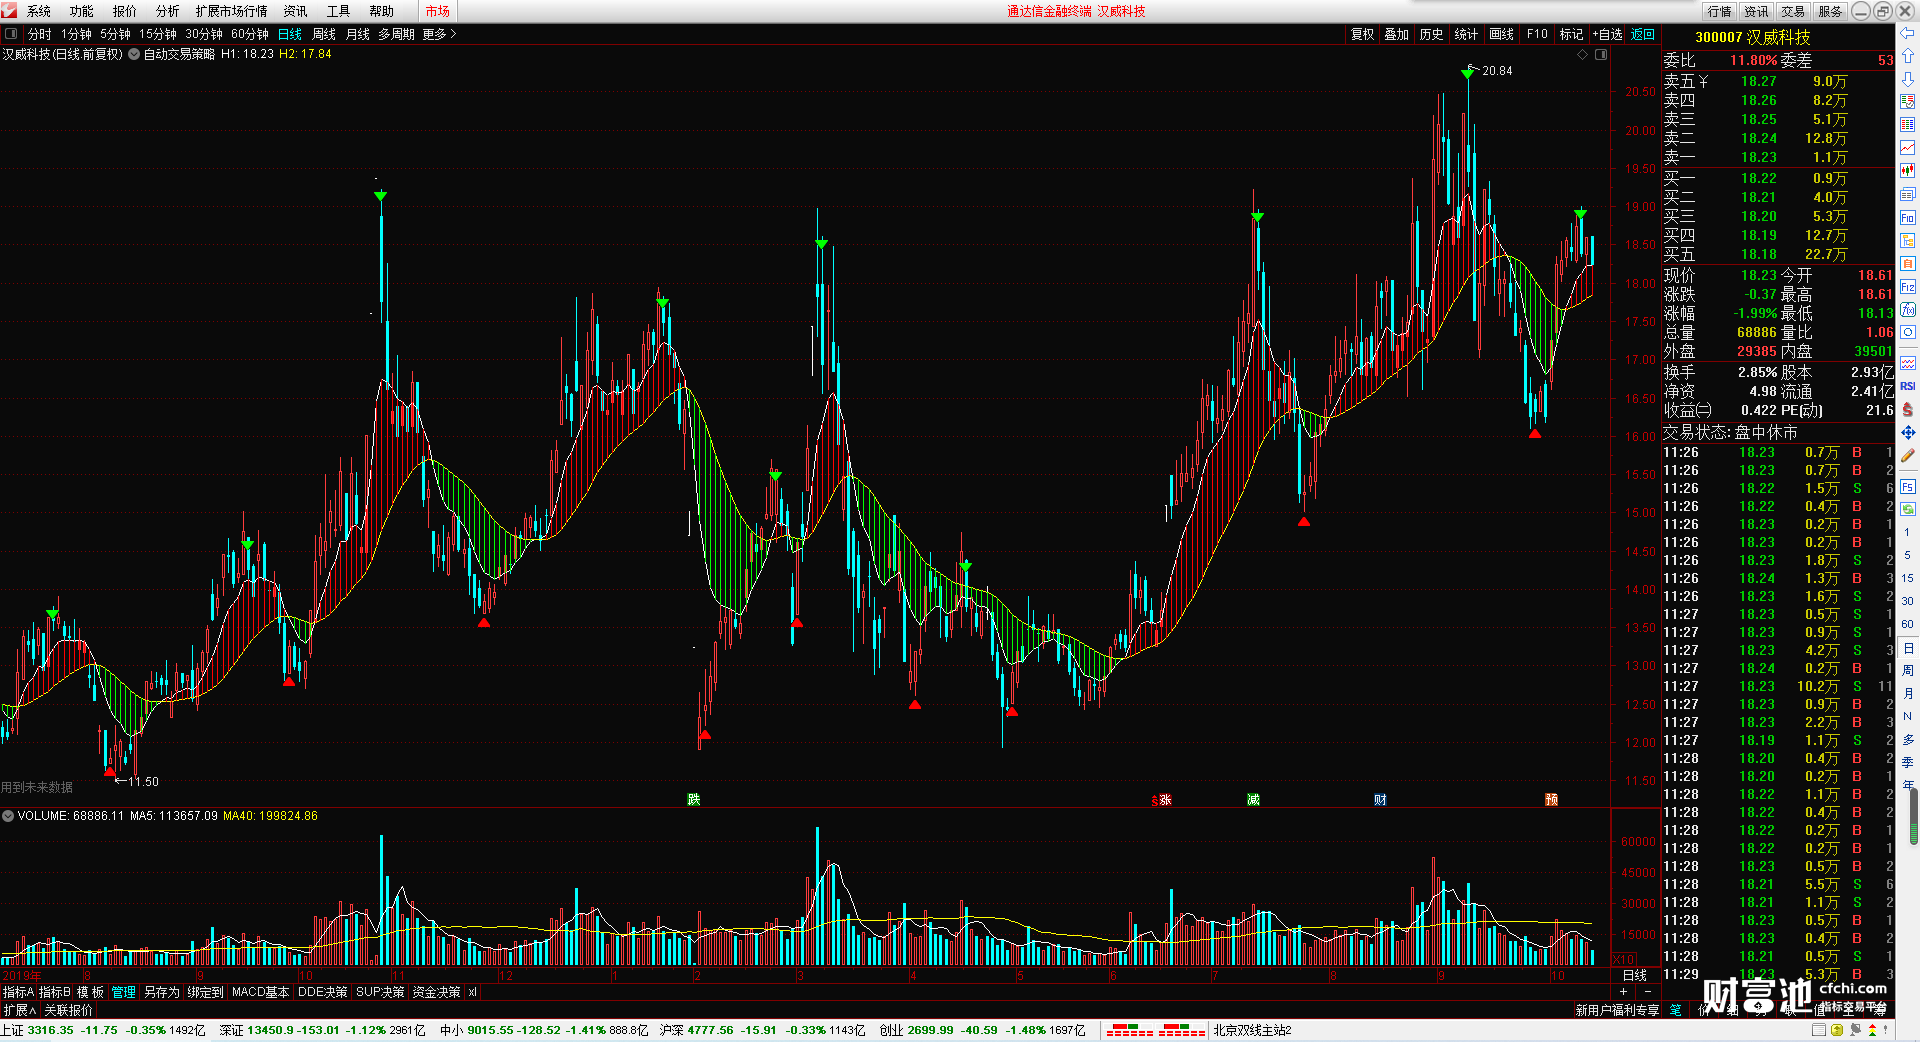The height and width of the screenshot is (1042, 1920).
Task: Switch to 15-minute period in sidebar
Action: pyautogui.click(x=1908, y=578)
